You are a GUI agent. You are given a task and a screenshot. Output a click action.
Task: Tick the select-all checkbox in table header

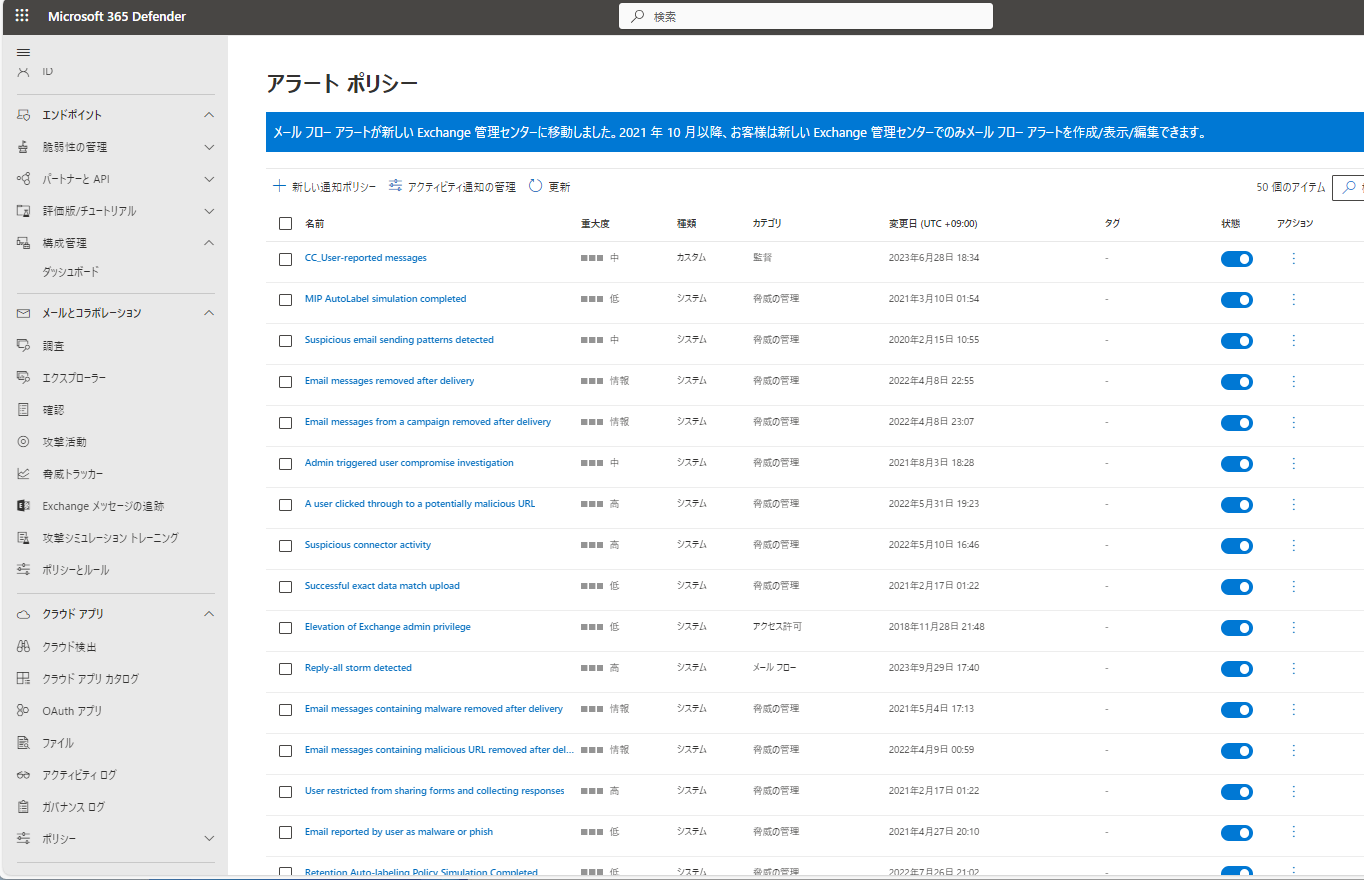click(x=285, y=224)
